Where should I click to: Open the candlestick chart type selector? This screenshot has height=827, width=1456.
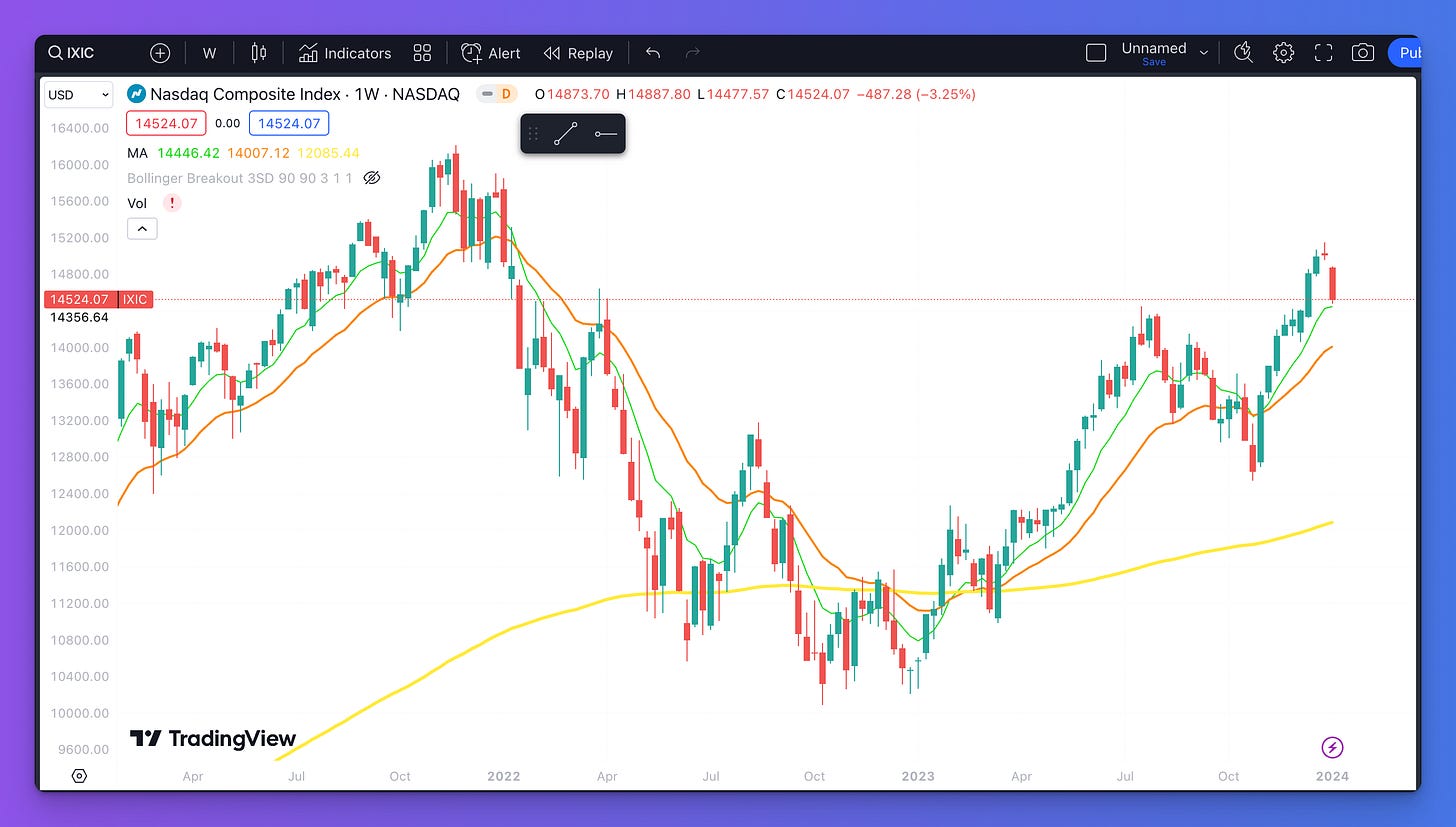259,53
